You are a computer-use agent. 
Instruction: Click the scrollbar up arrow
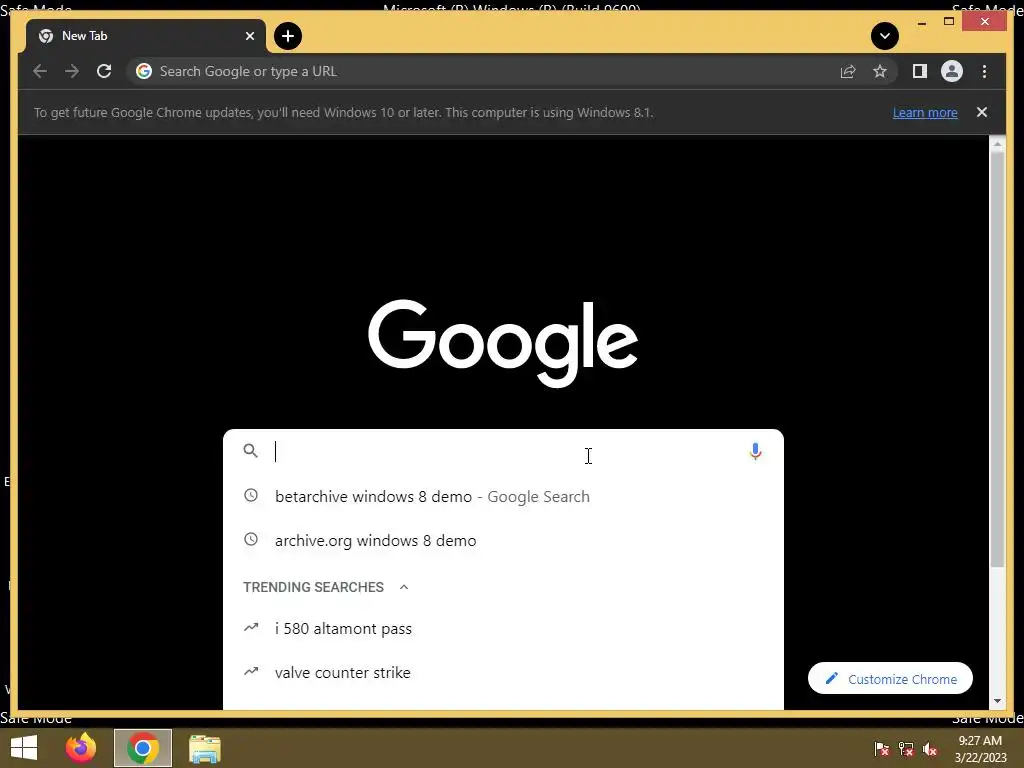[x=997, y=144]
